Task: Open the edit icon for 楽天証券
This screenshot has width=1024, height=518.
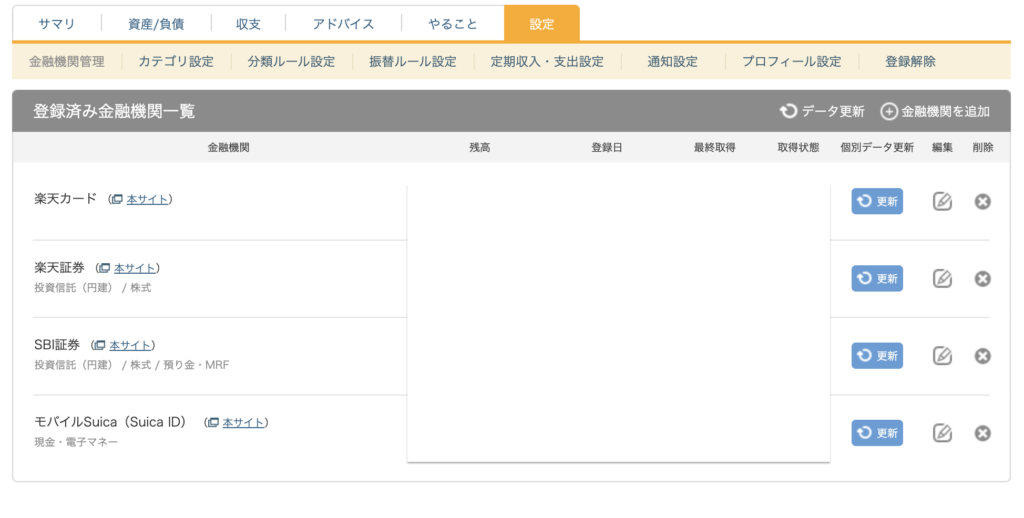Action: [942, 278]
